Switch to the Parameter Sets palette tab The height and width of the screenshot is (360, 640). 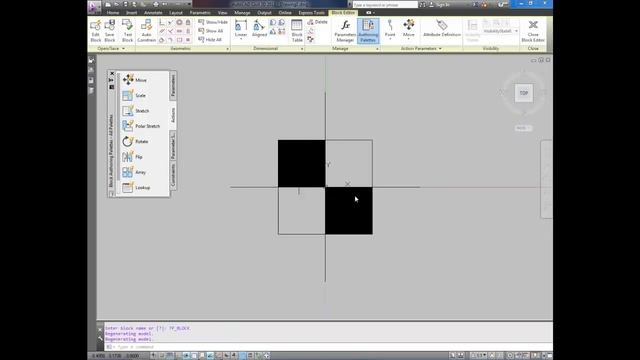tap(173, 146)
